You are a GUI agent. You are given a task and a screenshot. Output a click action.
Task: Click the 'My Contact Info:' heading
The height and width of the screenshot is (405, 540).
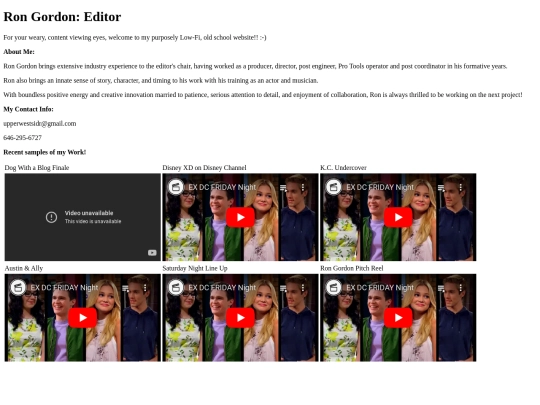(28, 109)
